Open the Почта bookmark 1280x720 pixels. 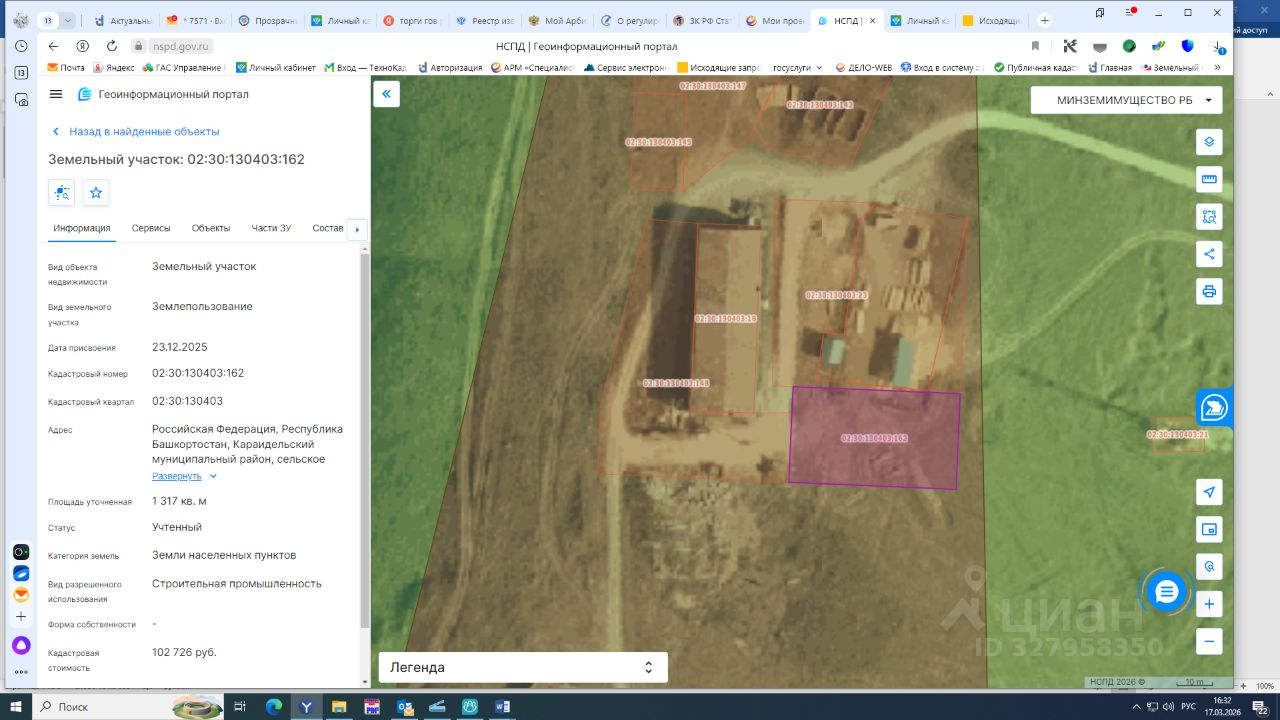coord(66,68)
